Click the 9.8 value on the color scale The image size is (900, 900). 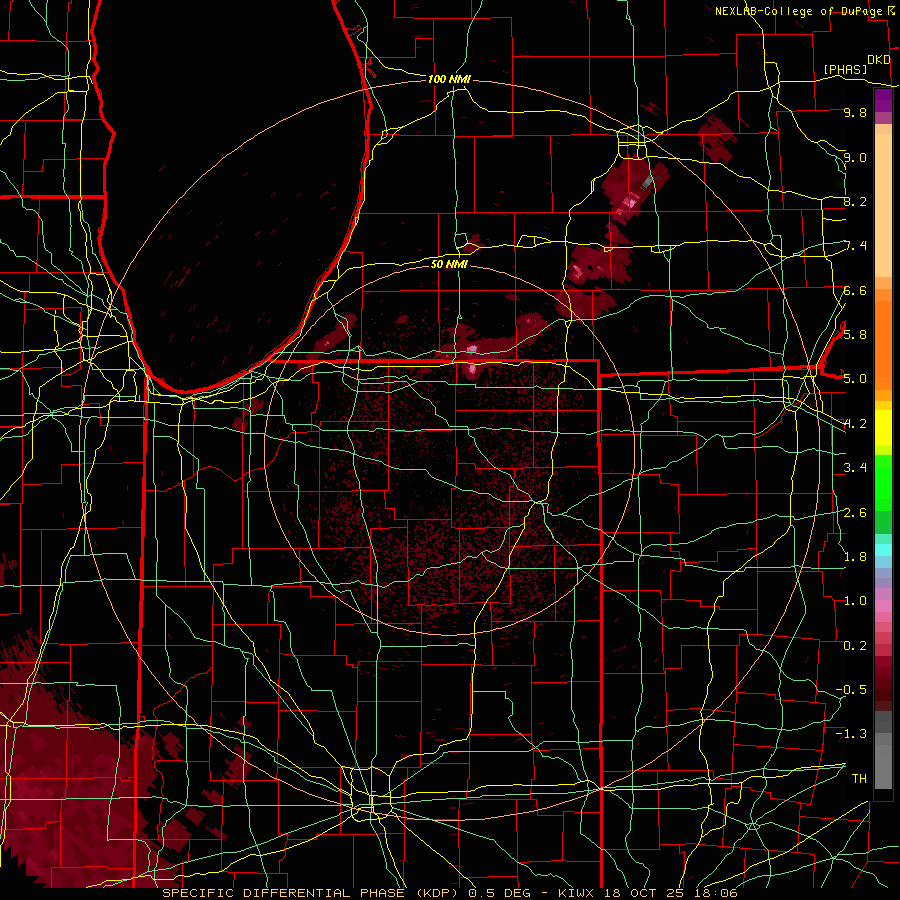tap(855, 112)
